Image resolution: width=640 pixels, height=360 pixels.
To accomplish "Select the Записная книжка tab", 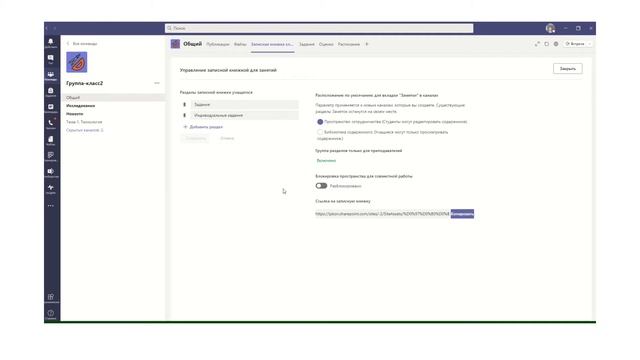I will tap(272, 44).
